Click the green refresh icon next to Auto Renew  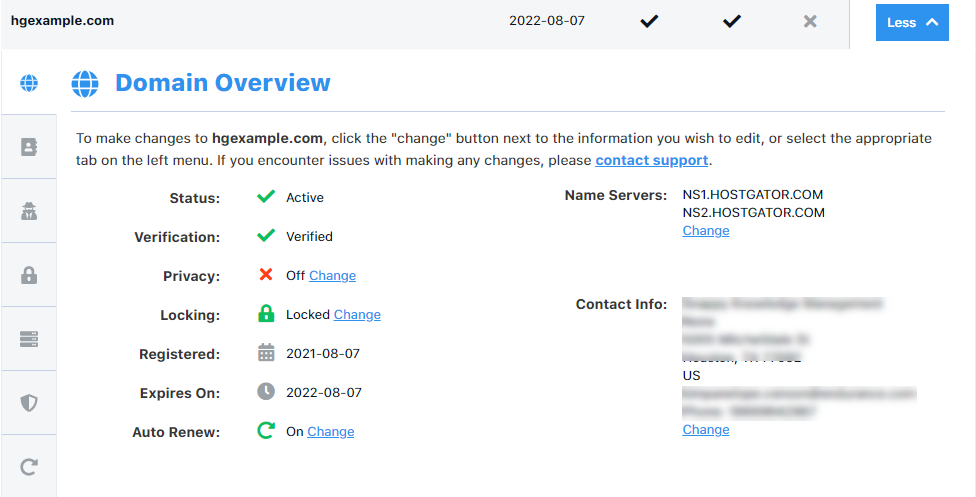266,430
